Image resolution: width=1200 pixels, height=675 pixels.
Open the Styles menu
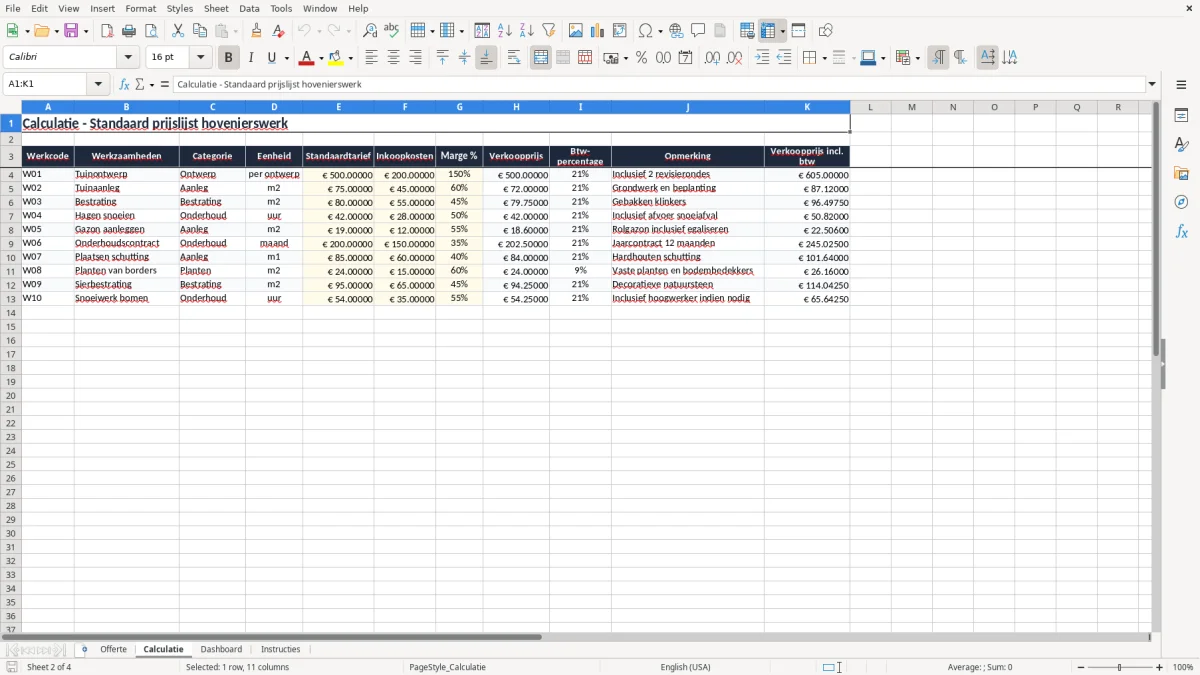point(180,8)
